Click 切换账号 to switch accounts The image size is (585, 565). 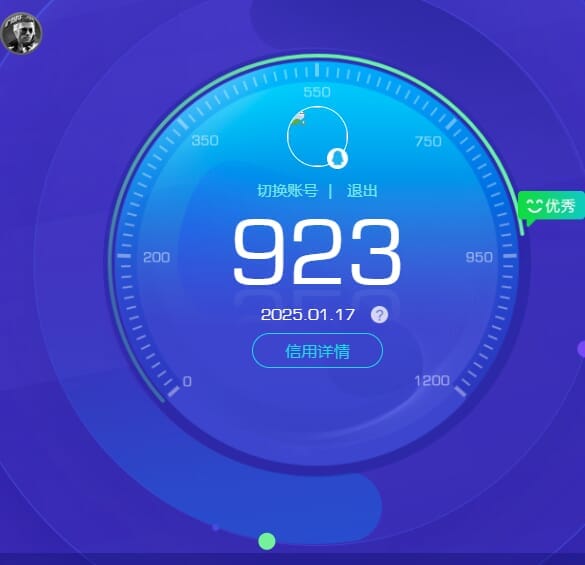point(288,191)
